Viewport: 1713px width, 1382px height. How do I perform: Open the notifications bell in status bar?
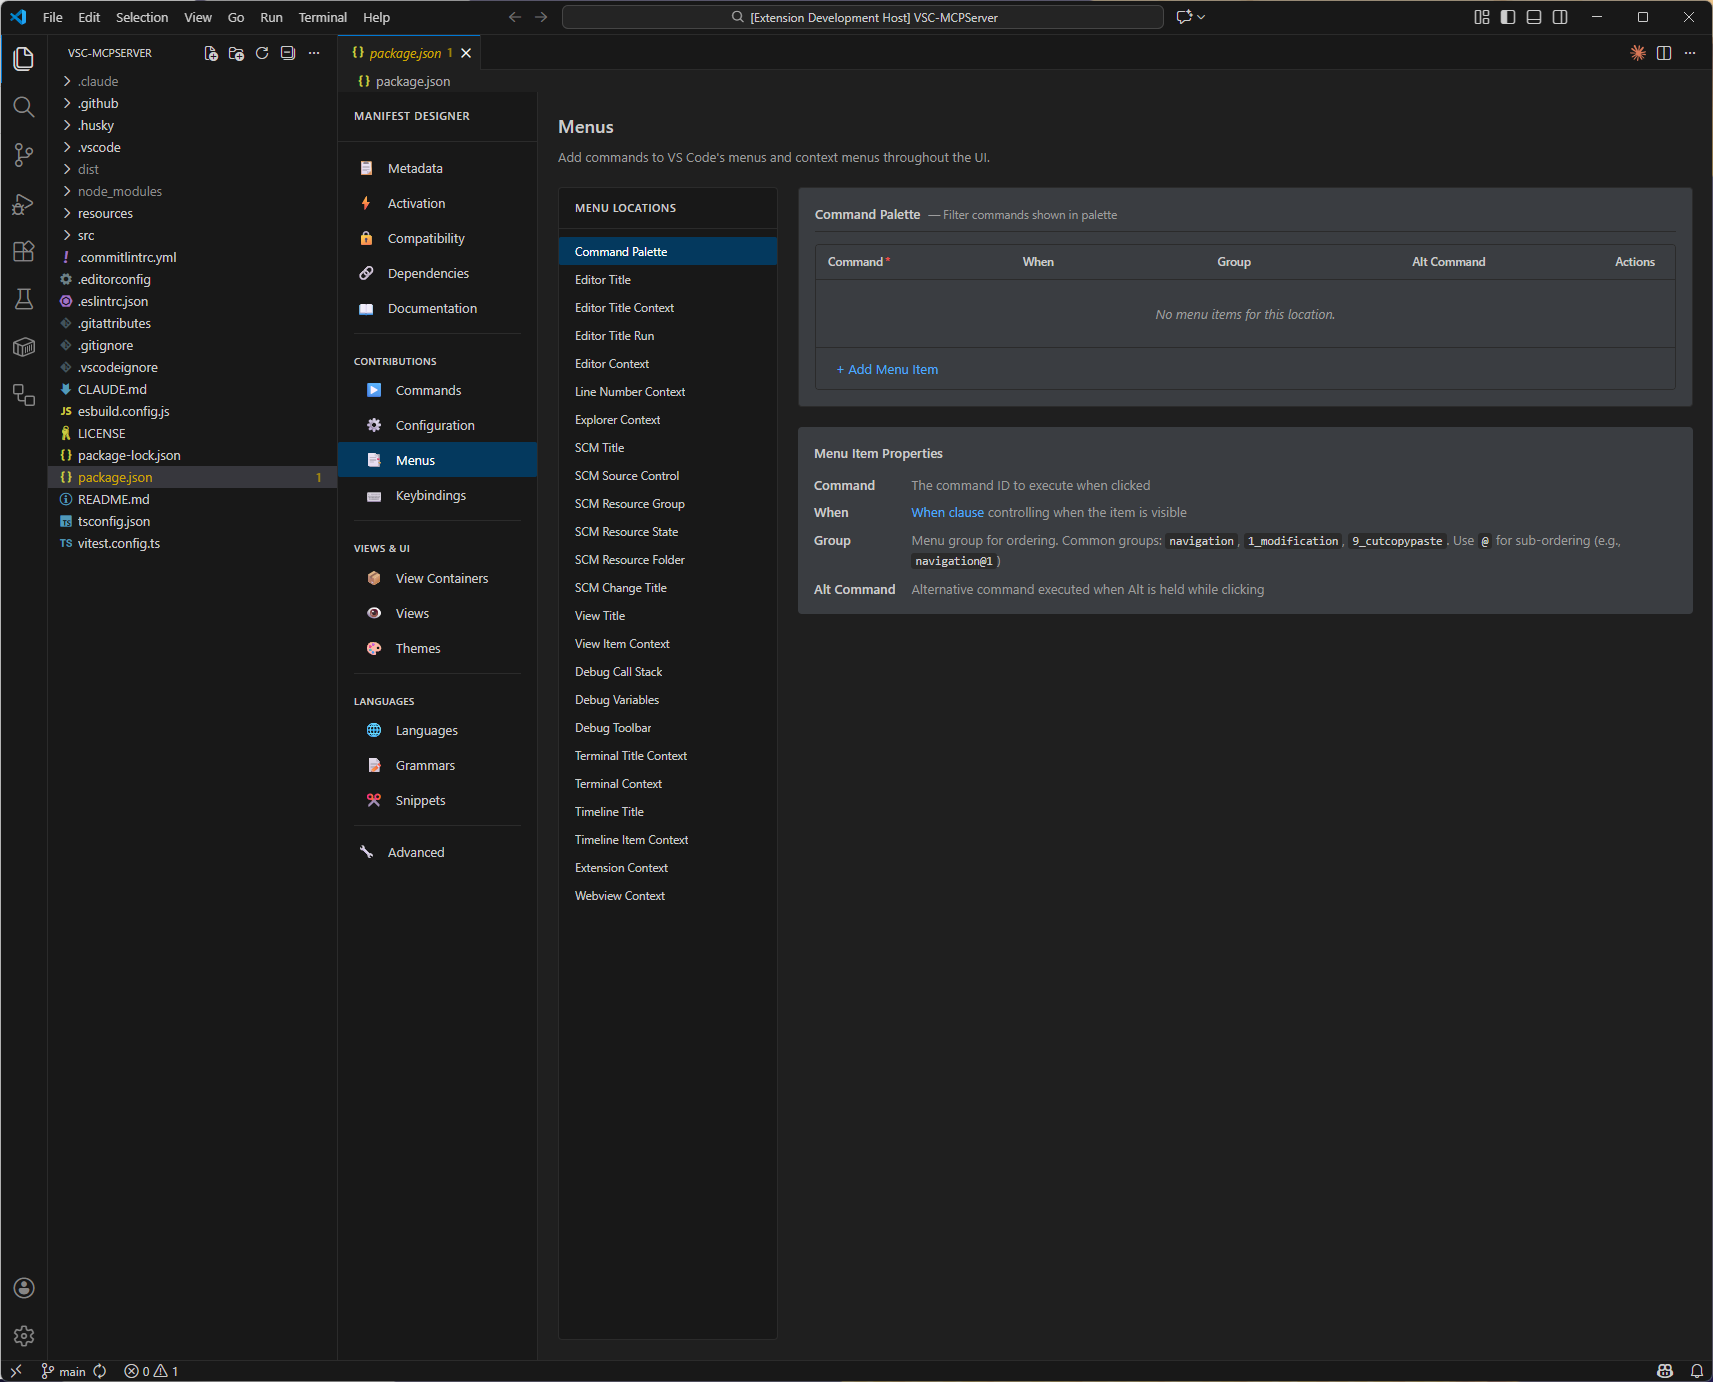(1697, 1371)
